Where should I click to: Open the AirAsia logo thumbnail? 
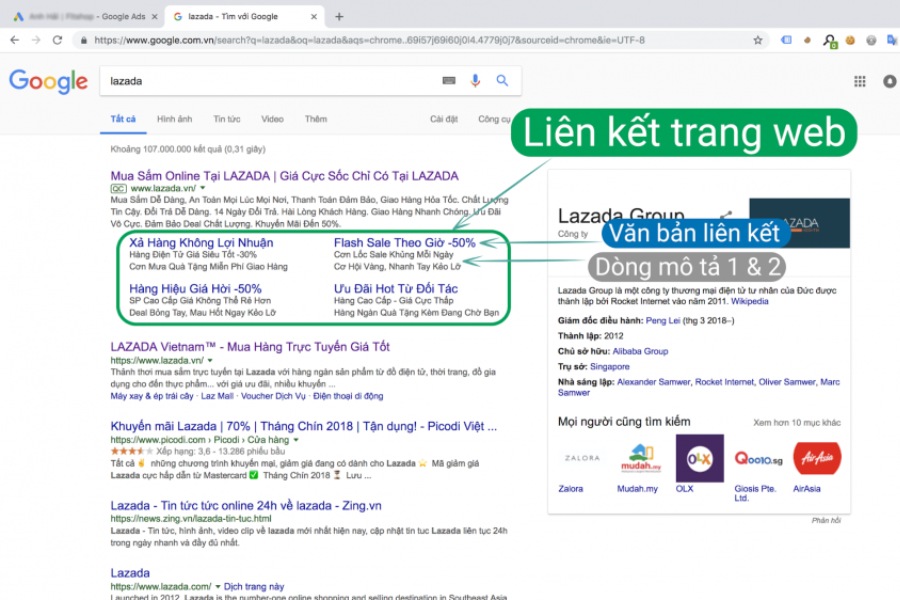(817, 458)
